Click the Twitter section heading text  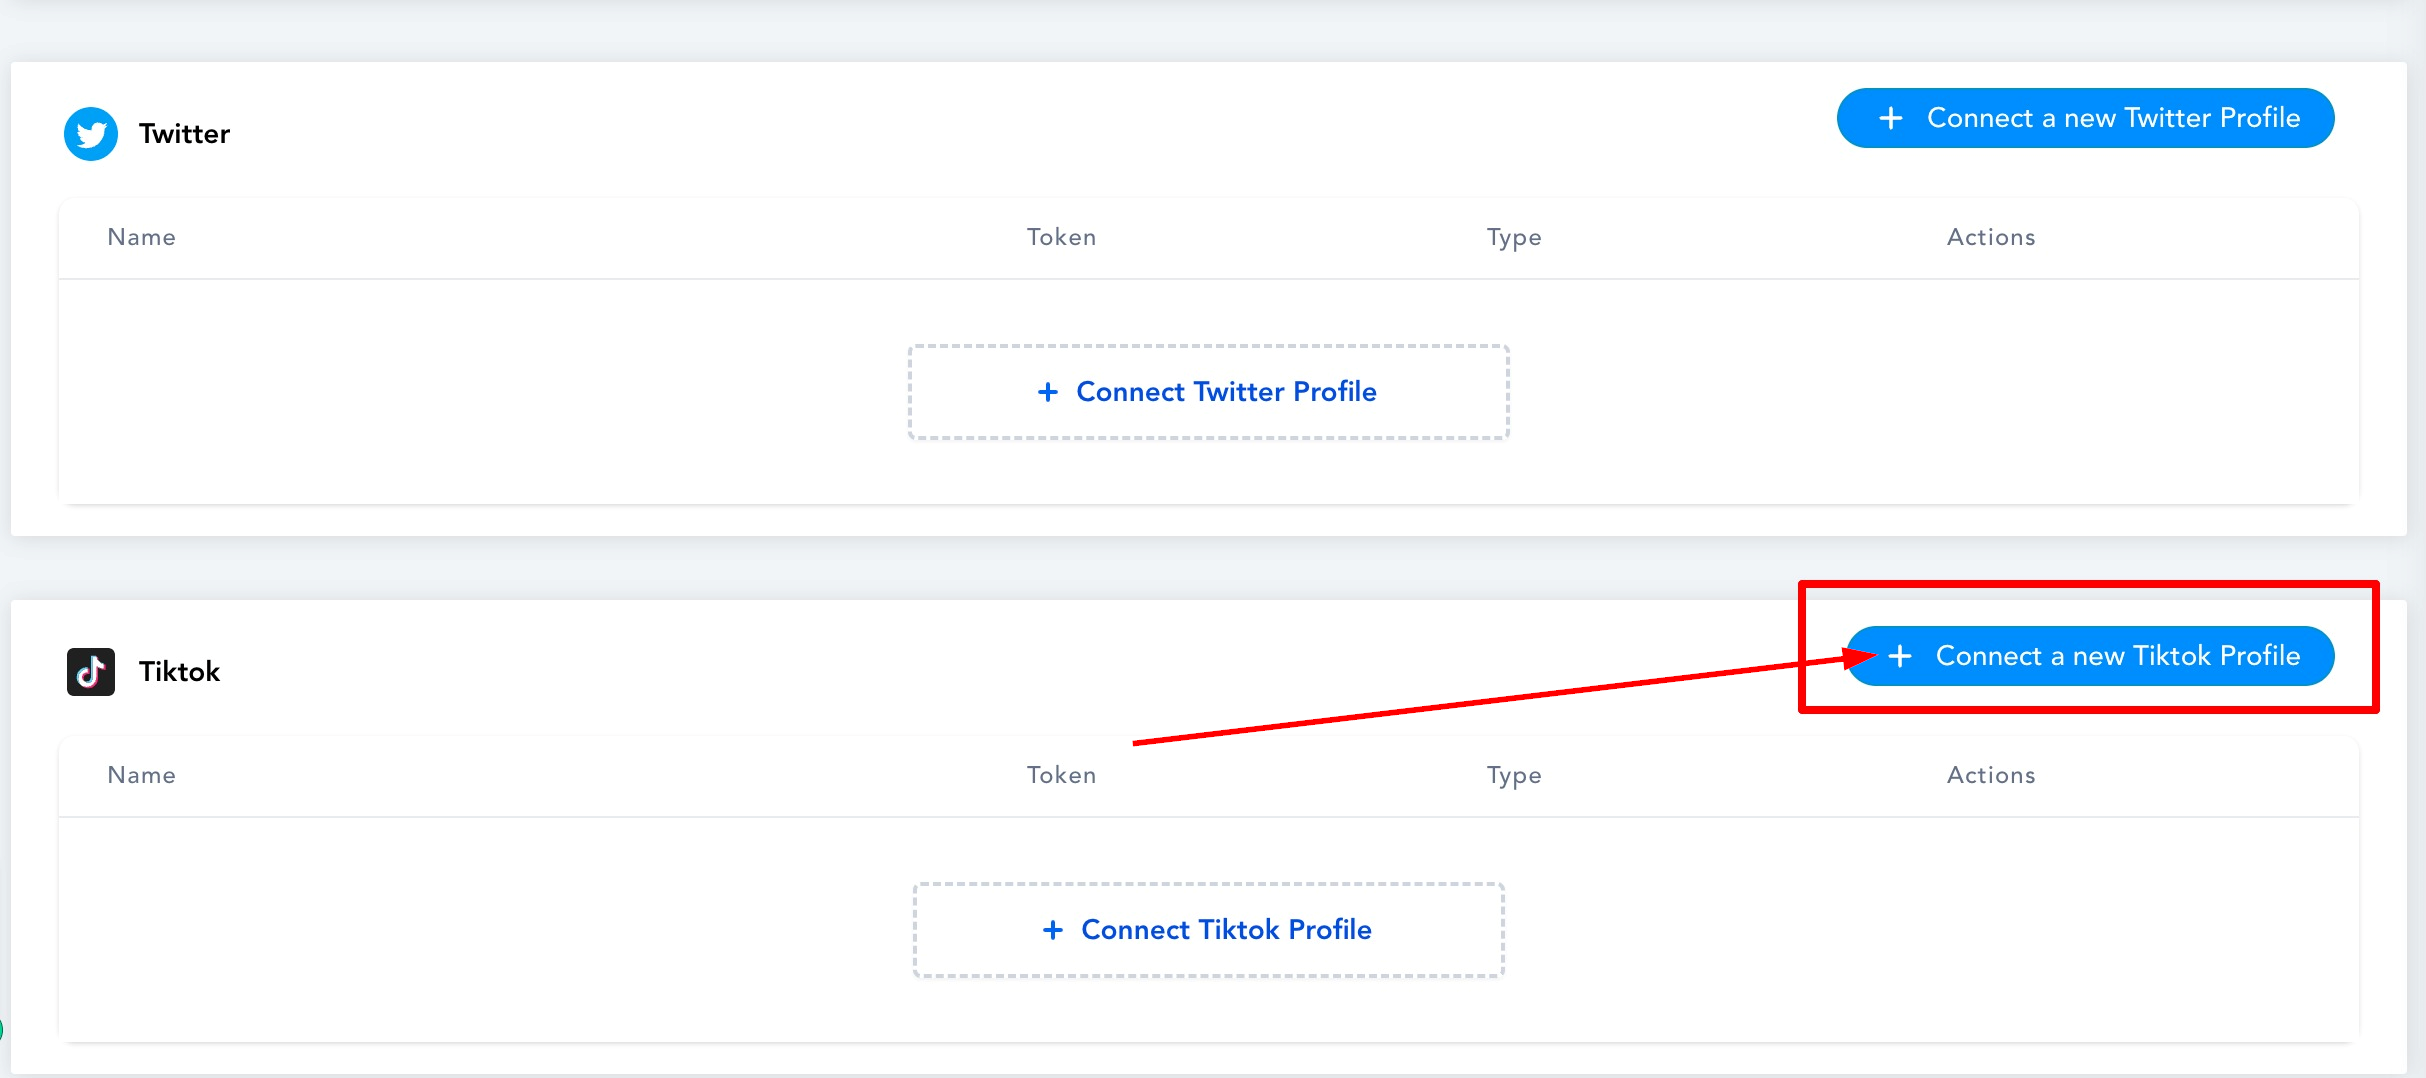pyautogui.click(x=184, y=134)
